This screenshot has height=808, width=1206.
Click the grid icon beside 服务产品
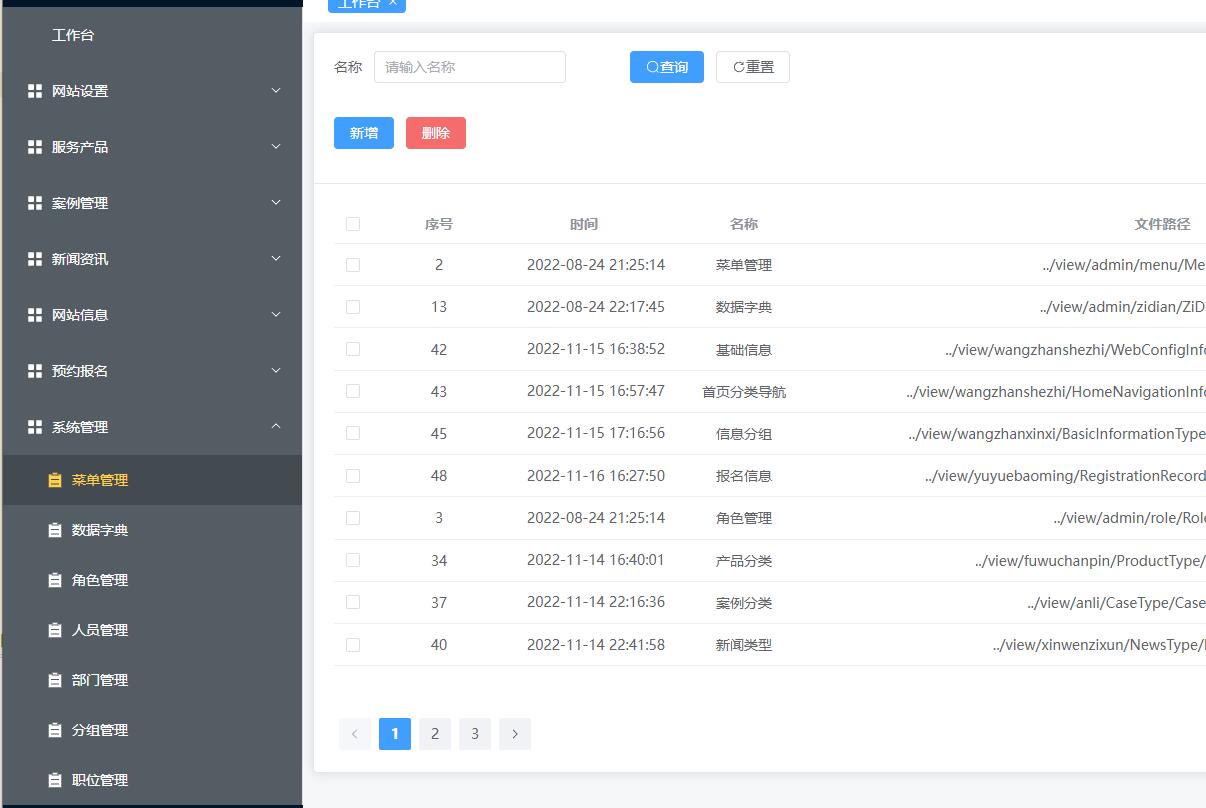click(34, 147)
